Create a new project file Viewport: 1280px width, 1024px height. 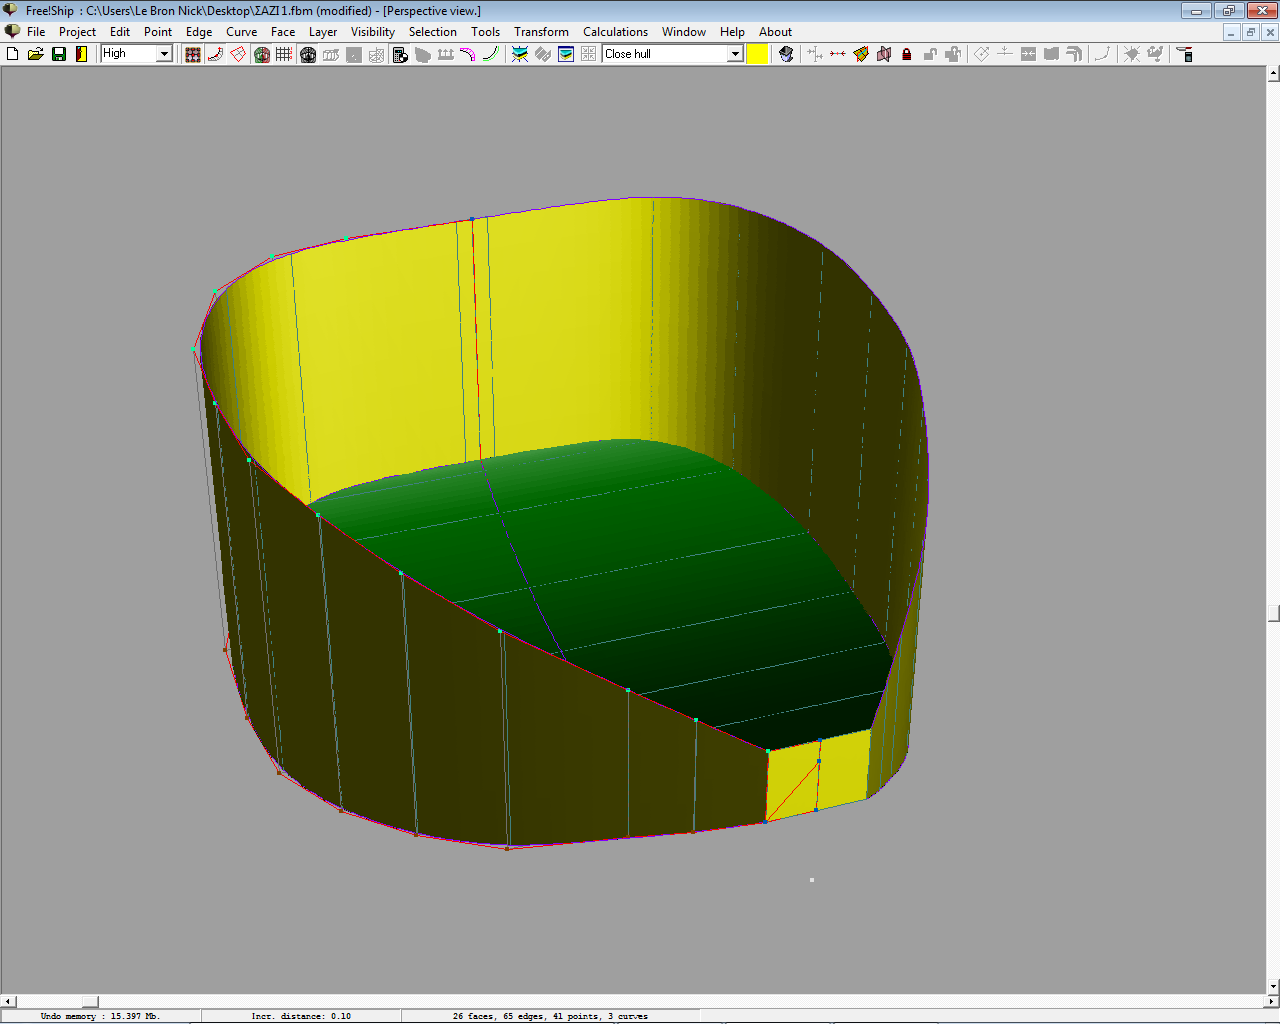click(x=13, y=54)
